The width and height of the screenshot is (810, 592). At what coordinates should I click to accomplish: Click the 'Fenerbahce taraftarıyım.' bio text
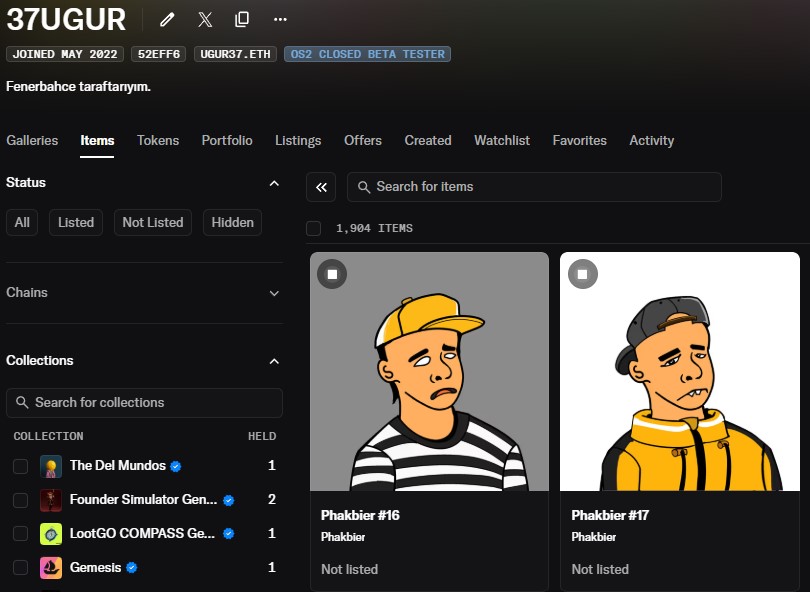pyautogui.click(x=79, y=87)
